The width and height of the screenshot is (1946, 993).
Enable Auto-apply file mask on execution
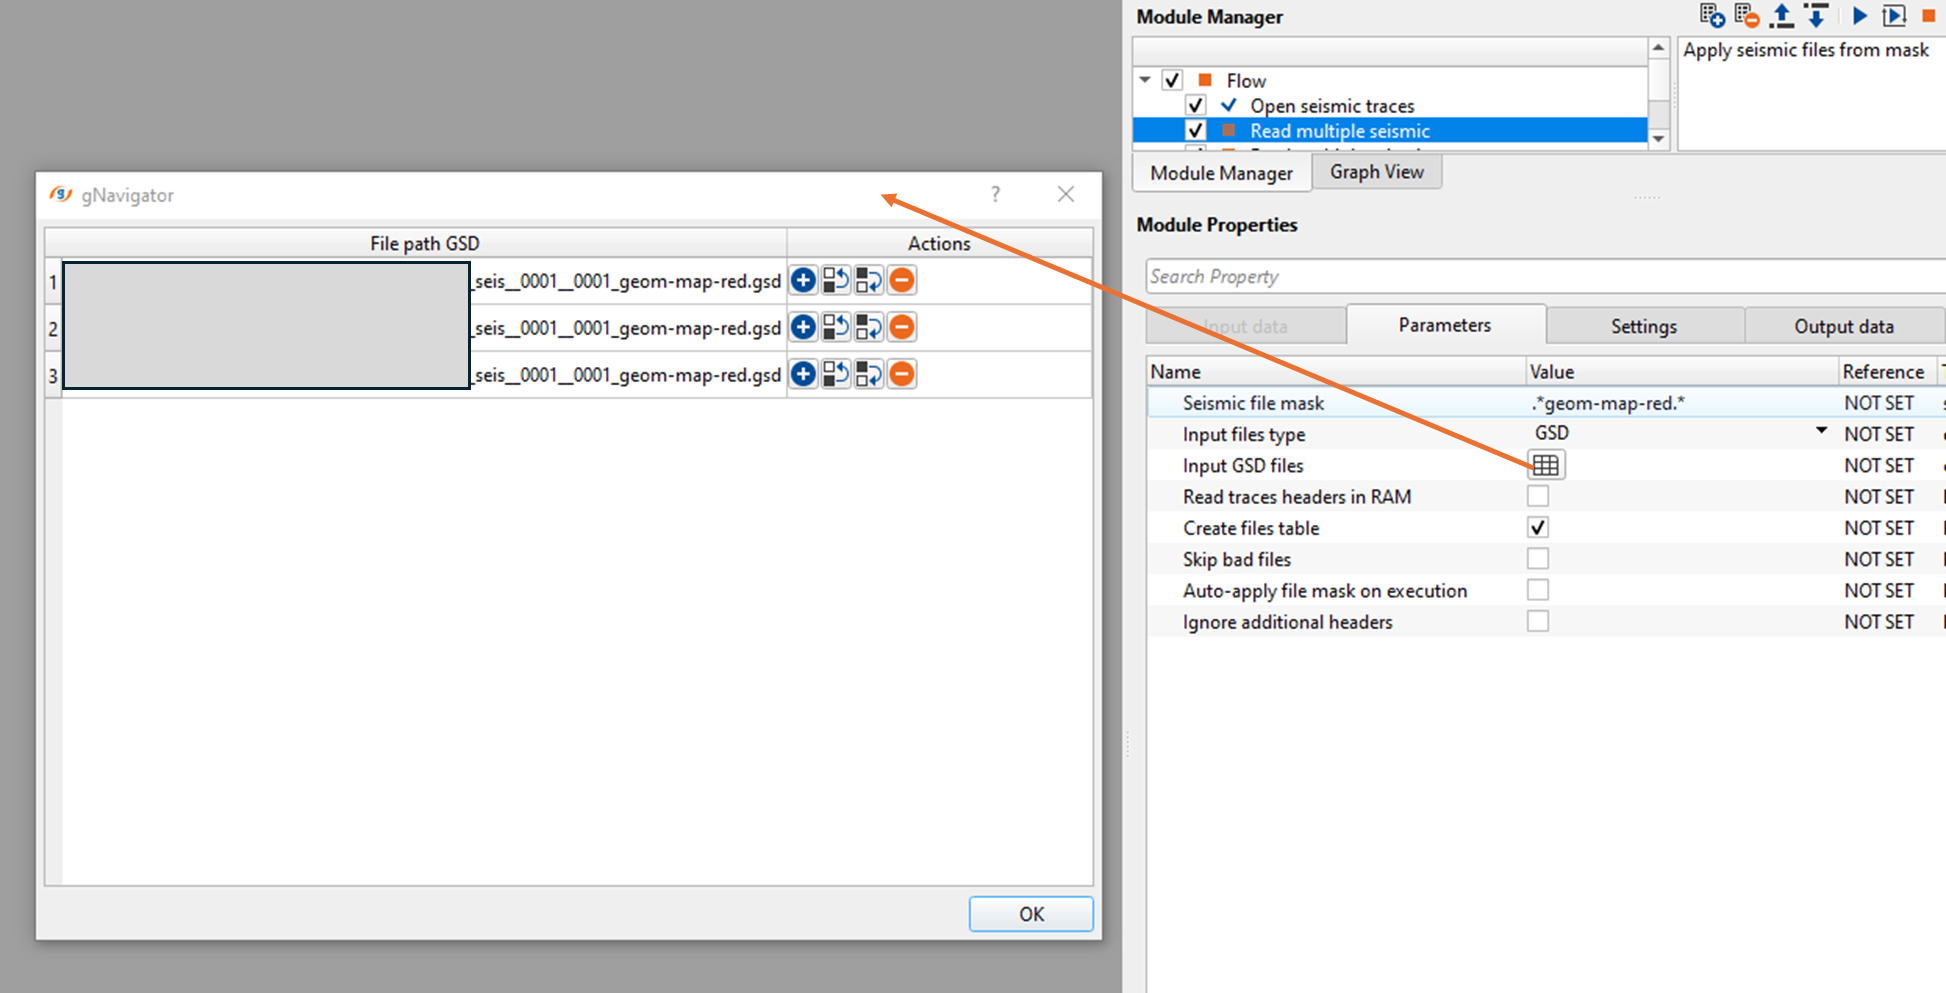pos(1538,590)
